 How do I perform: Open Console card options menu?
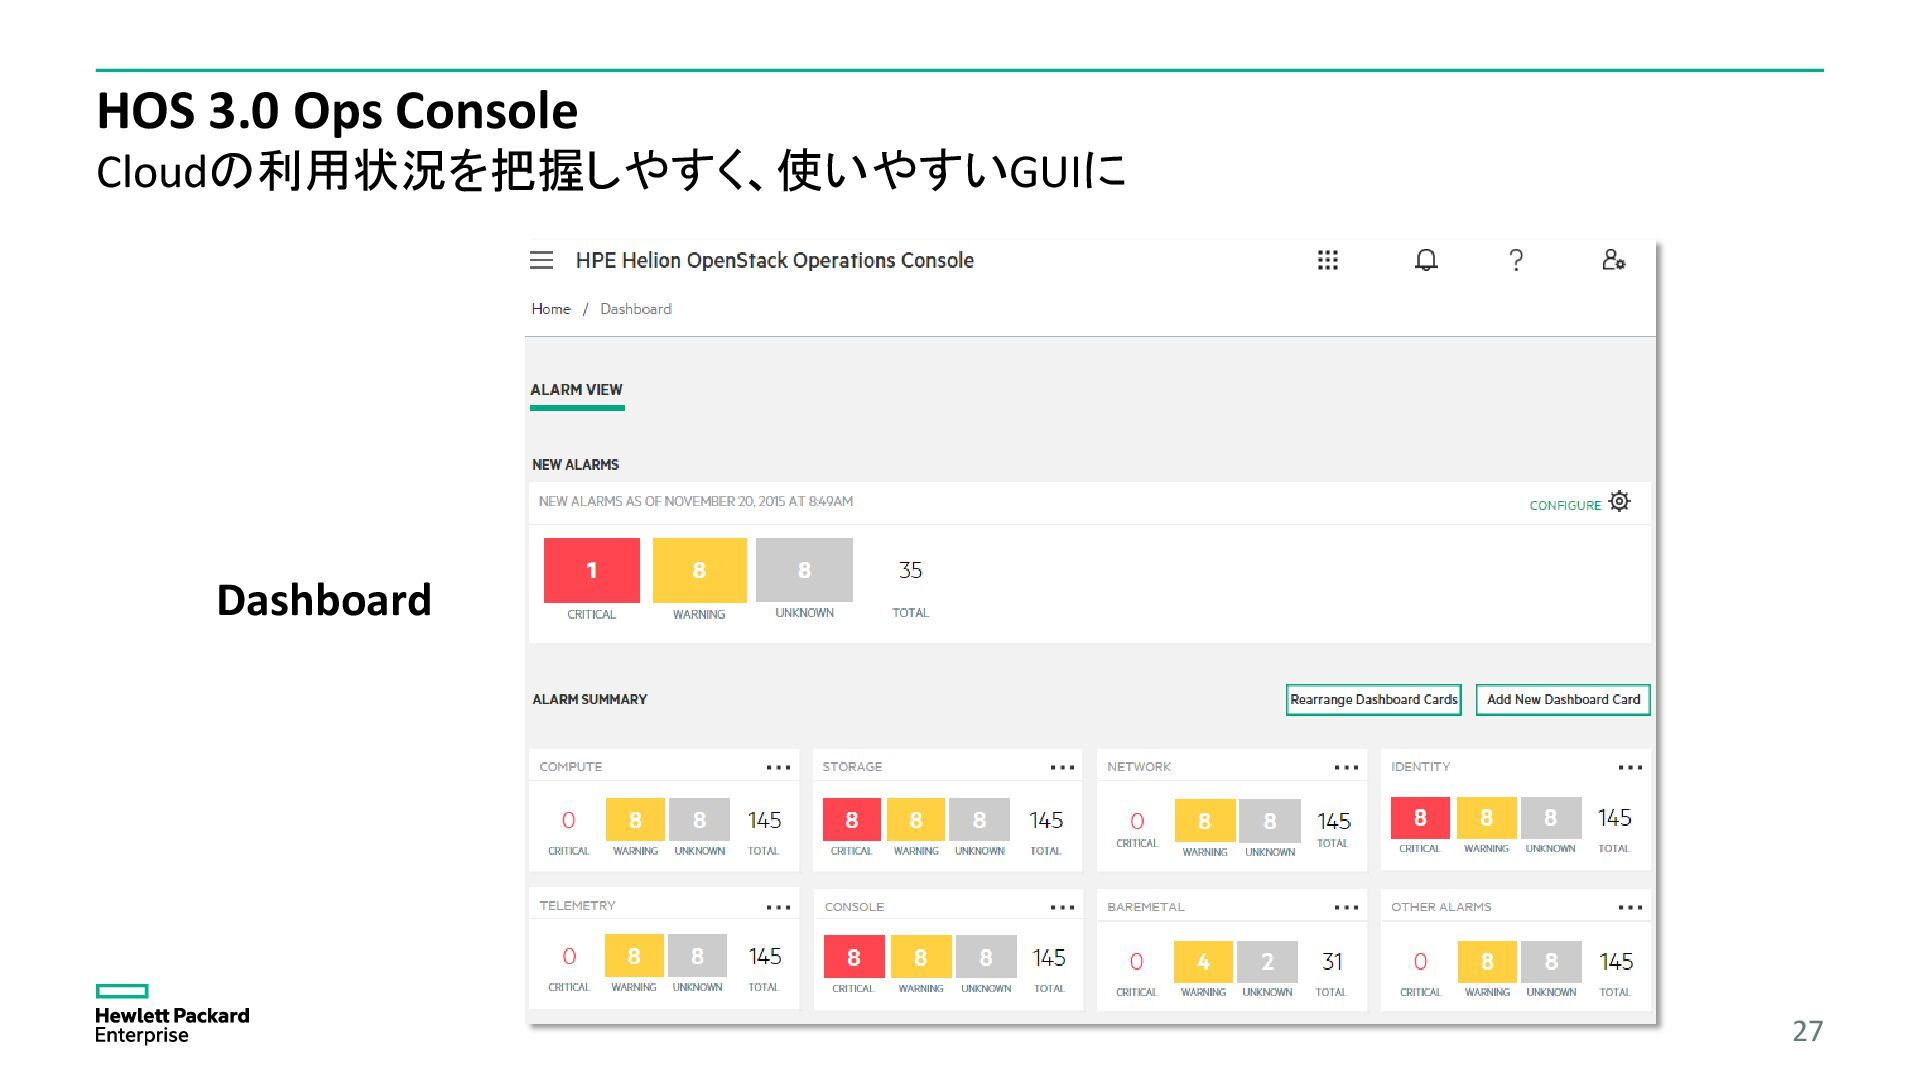coord(1062,908)
